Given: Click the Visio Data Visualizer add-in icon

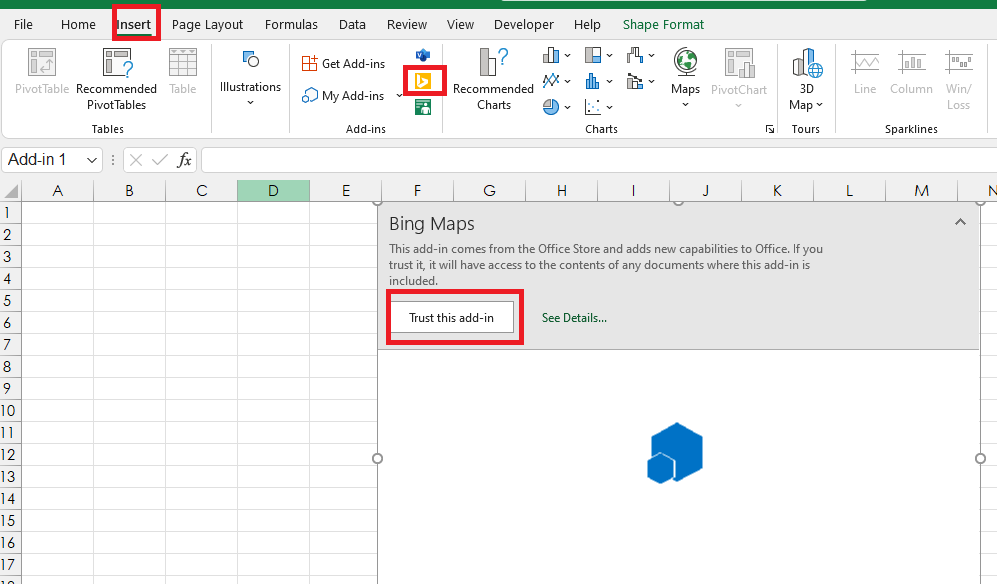Looking at the screenshot, I should 423,55.
